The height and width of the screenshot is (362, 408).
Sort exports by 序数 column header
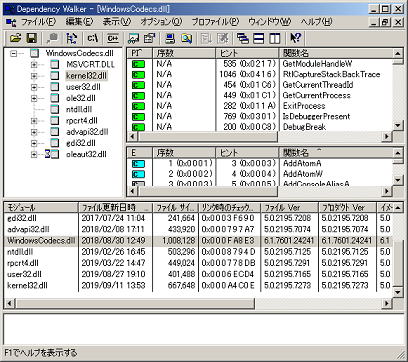tap(184, 153)
